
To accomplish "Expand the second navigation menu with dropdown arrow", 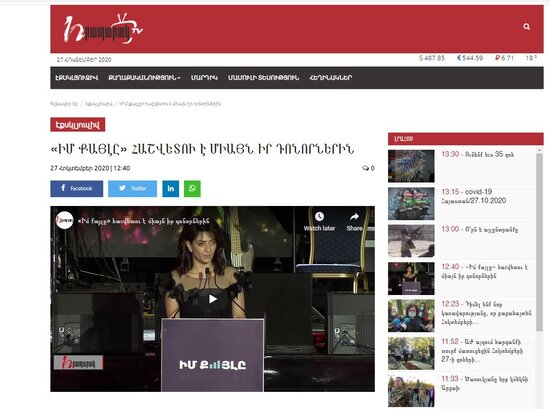I will (x=144, y=78).
